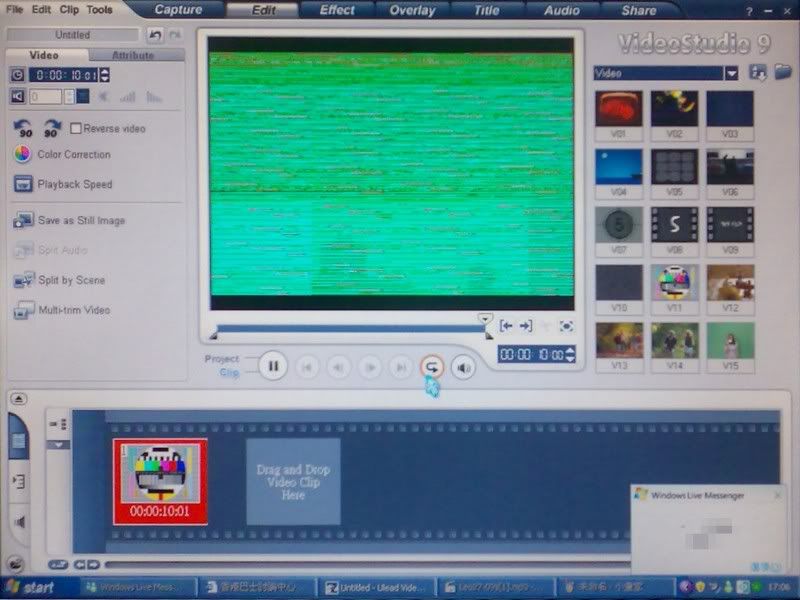
Task: Adjust the clip duration spinner arrows
Action: (105, 75)
